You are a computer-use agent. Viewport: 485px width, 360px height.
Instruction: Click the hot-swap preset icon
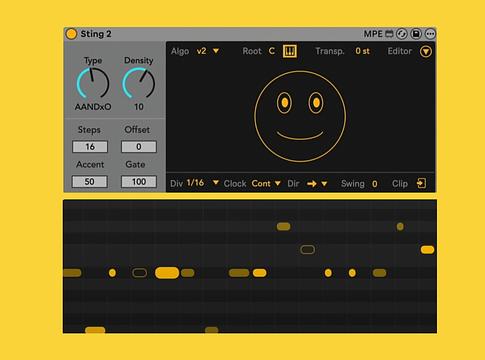(402, 34)
